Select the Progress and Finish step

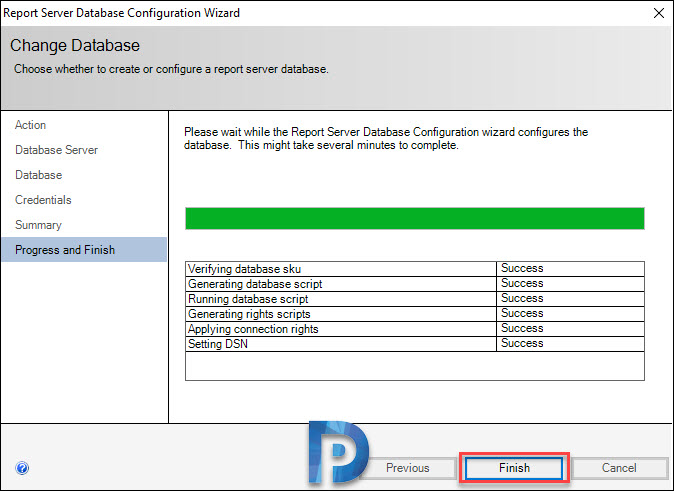84,249
